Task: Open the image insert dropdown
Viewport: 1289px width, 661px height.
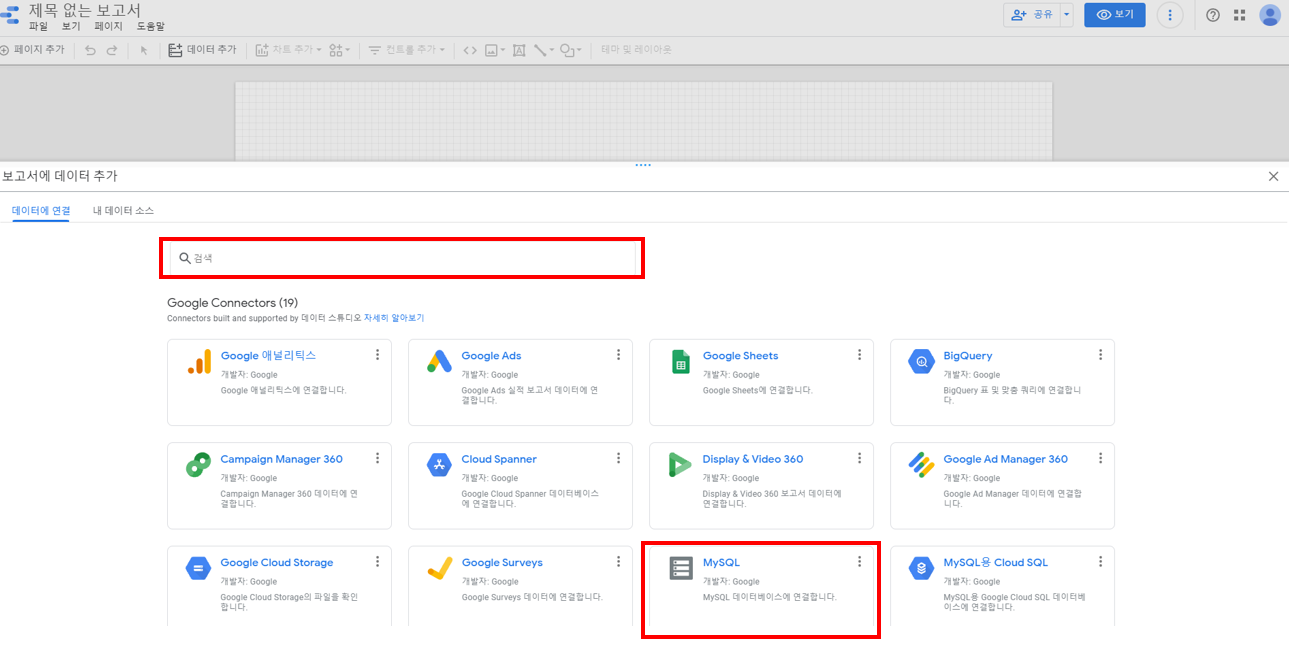Action: point(495,50)
